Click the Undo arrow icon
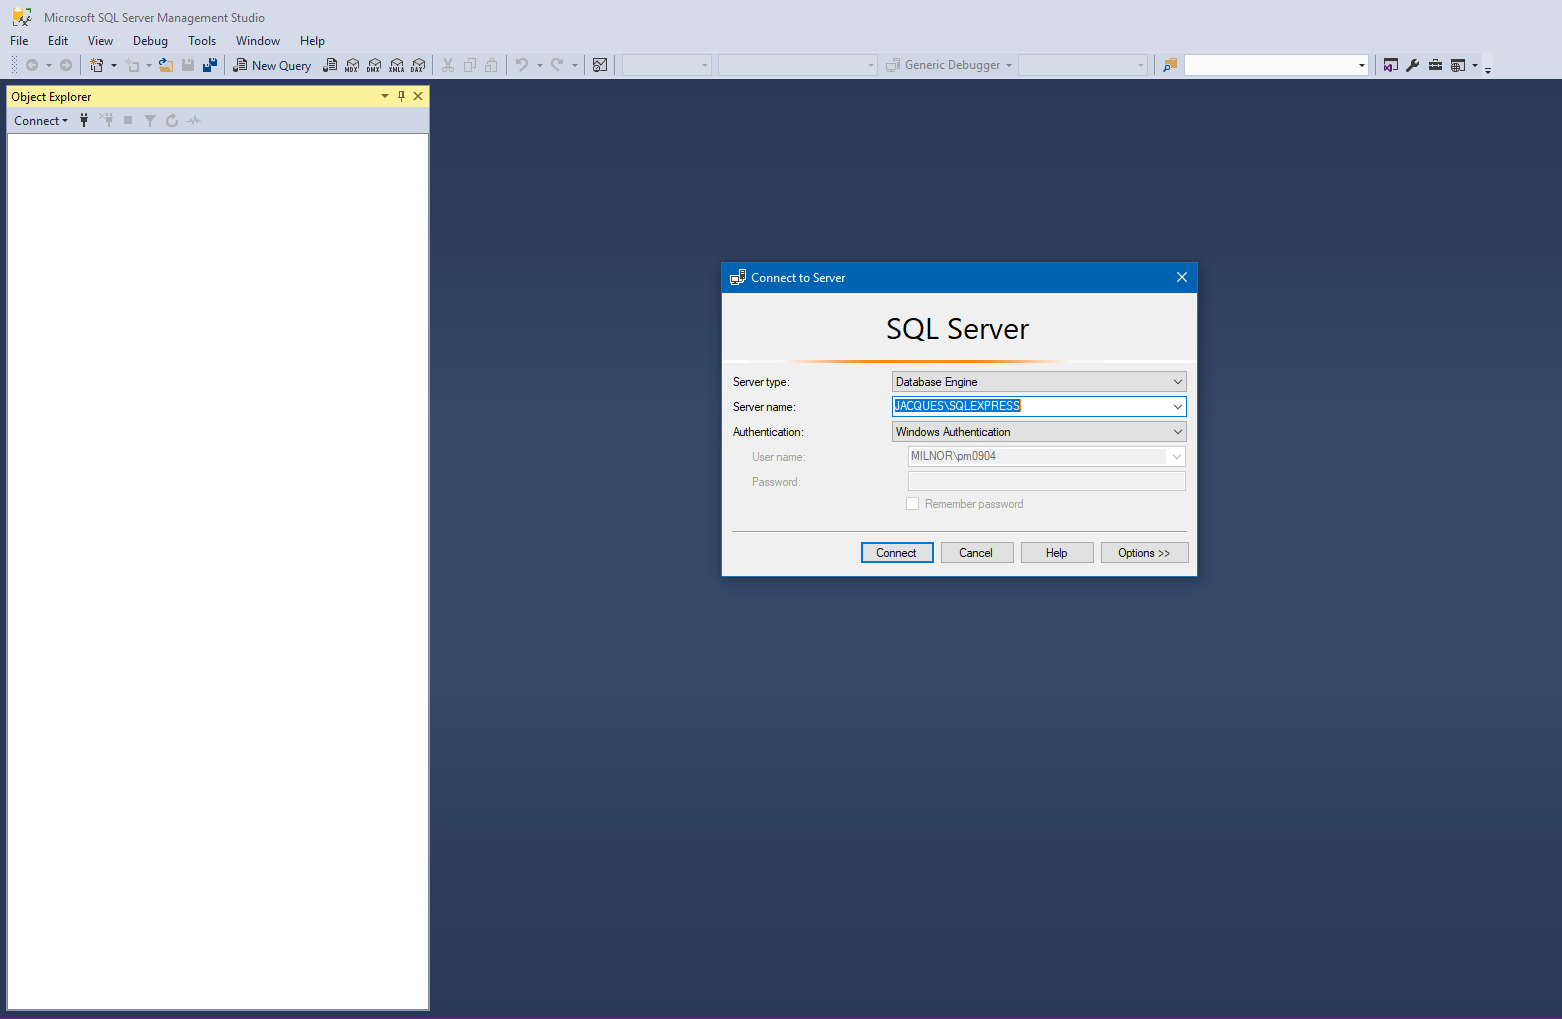This screenshot has width=1562, height=1019. point(522,65)
